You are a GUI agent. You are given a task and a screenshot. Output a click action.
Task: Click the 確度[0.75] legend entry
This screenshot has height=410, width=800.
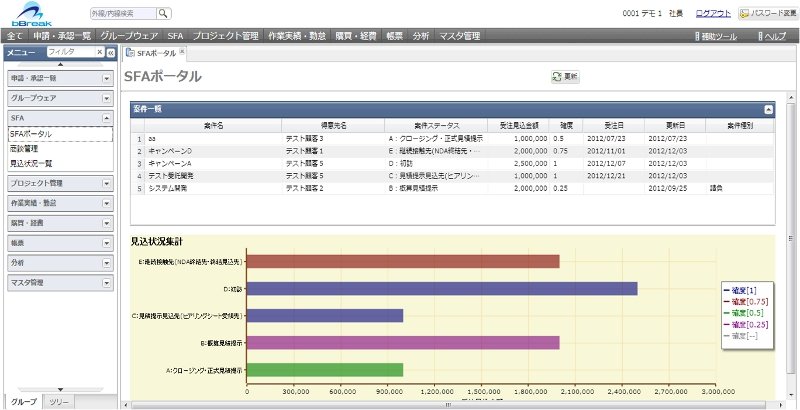coord(747,302)
